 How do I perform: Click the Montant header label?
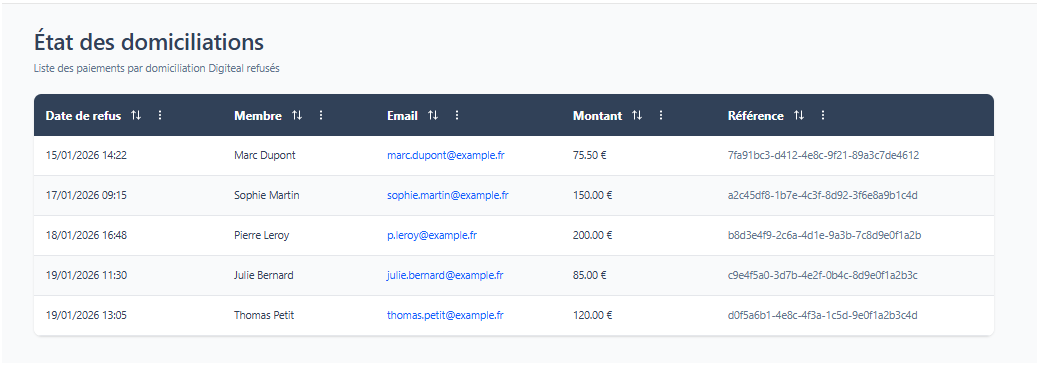click(597, 116)
